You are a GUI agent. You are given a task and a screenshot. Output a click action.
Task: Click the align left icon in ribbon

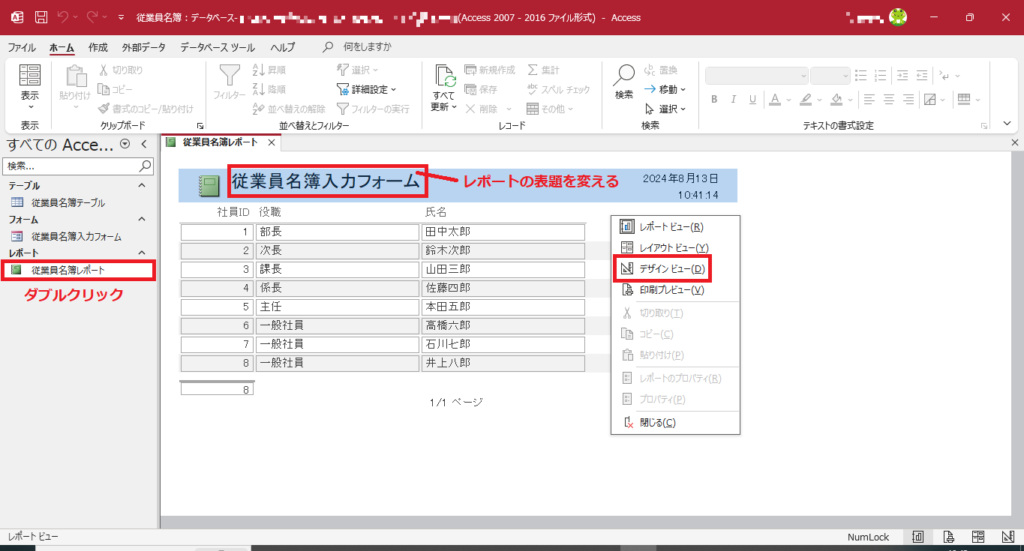[x=869, y=99]
